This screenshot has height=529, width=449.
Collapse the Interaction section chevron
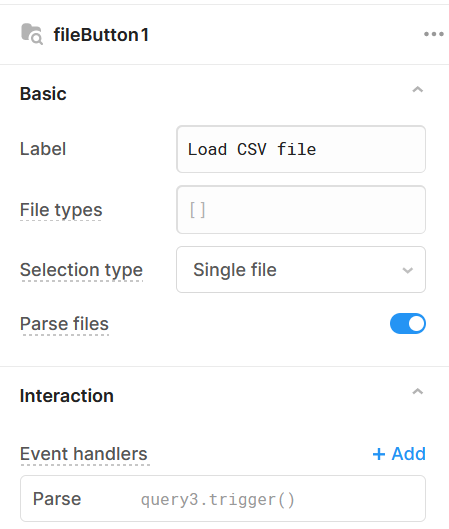click(418, 392)
